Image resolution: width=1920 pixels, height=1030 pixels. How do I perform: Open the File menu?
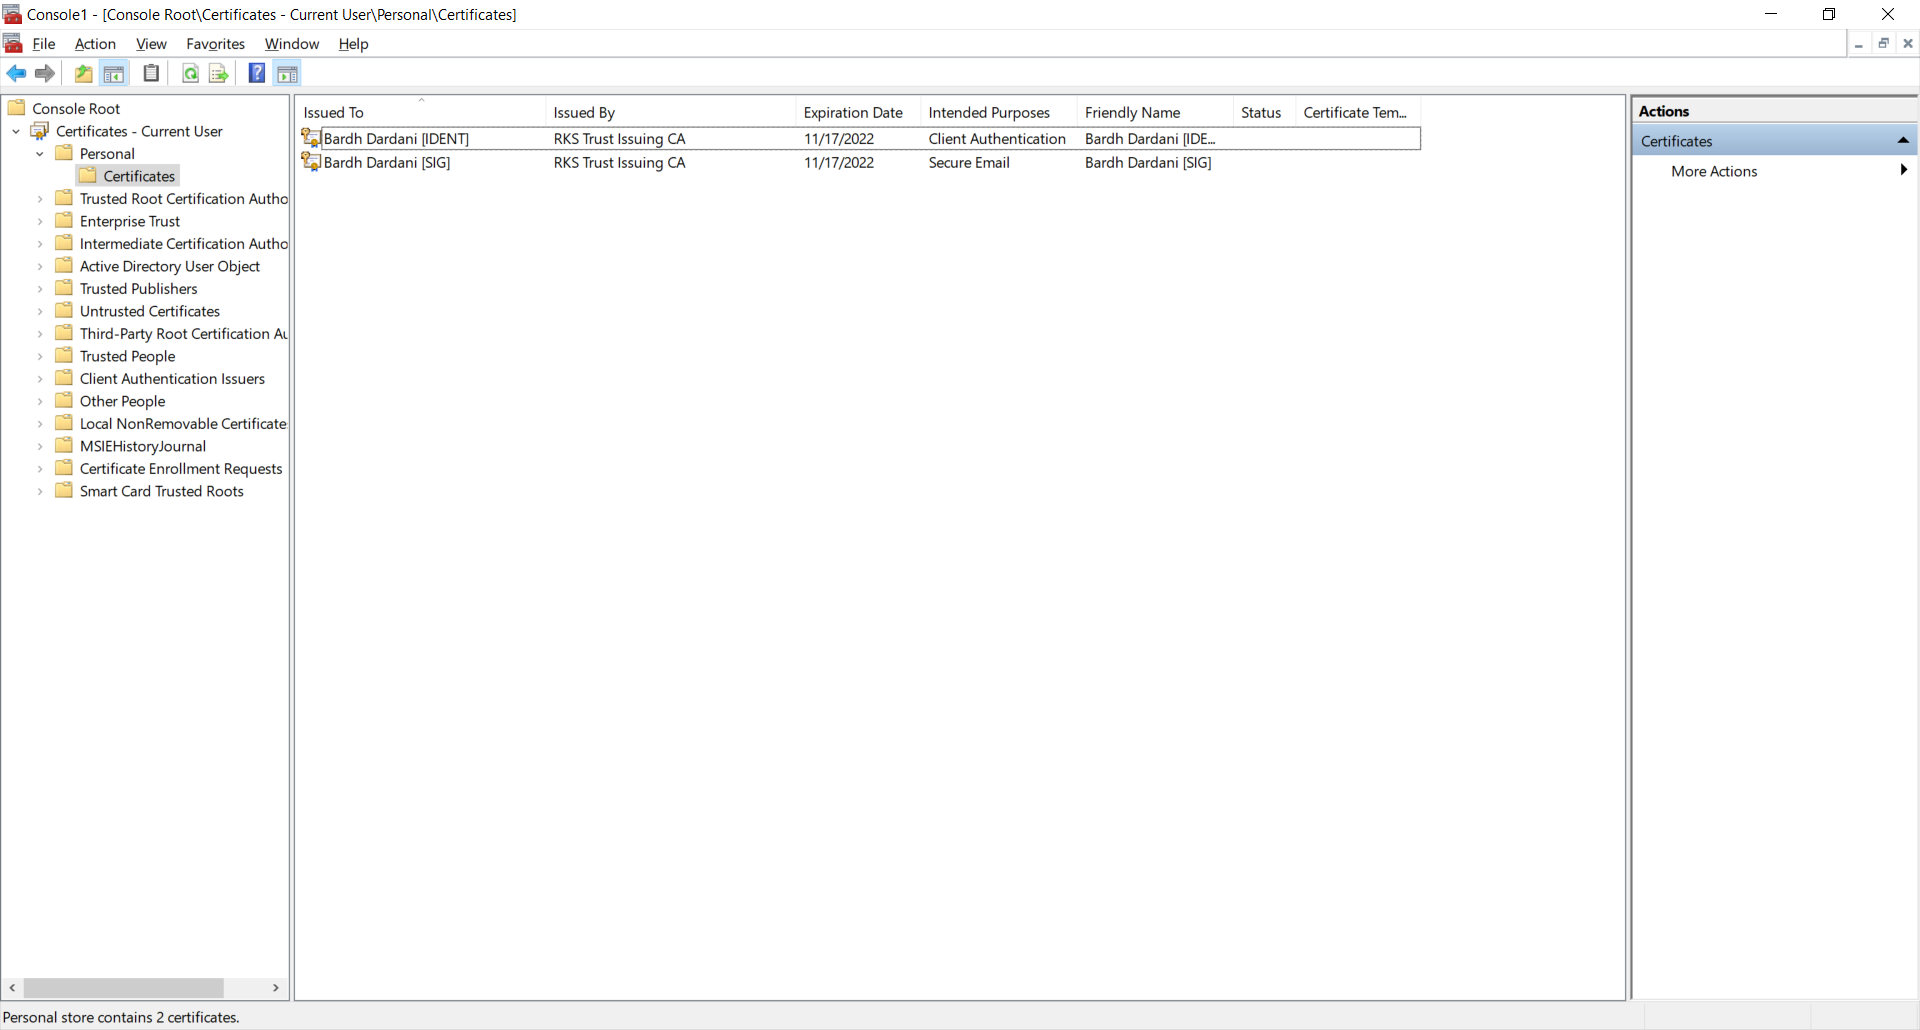tap(44, 44)
